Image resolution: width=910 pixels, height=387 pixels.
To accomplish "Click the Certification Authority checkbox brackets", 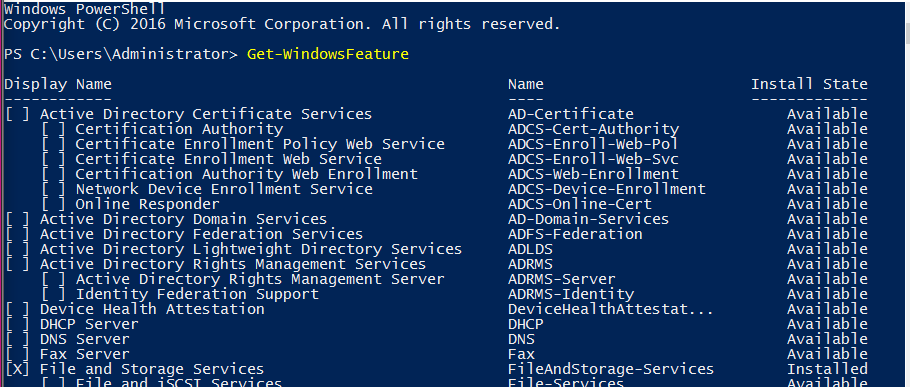I will point(53,129).
